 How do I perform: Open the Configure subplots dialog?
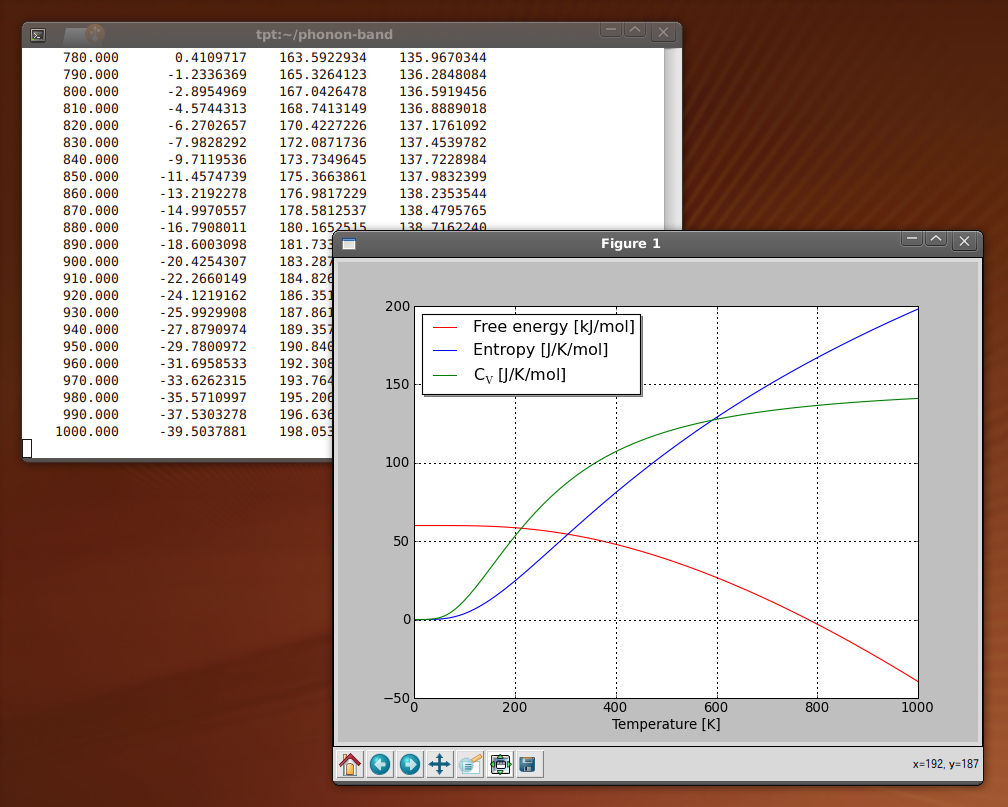click(x=500, y=765)
